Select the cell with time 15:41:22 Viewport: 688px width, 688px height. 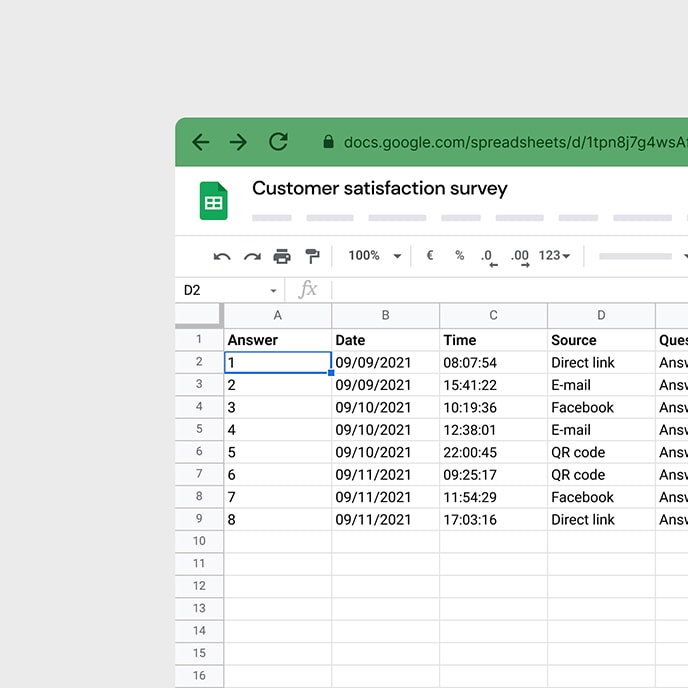[494, 385]
